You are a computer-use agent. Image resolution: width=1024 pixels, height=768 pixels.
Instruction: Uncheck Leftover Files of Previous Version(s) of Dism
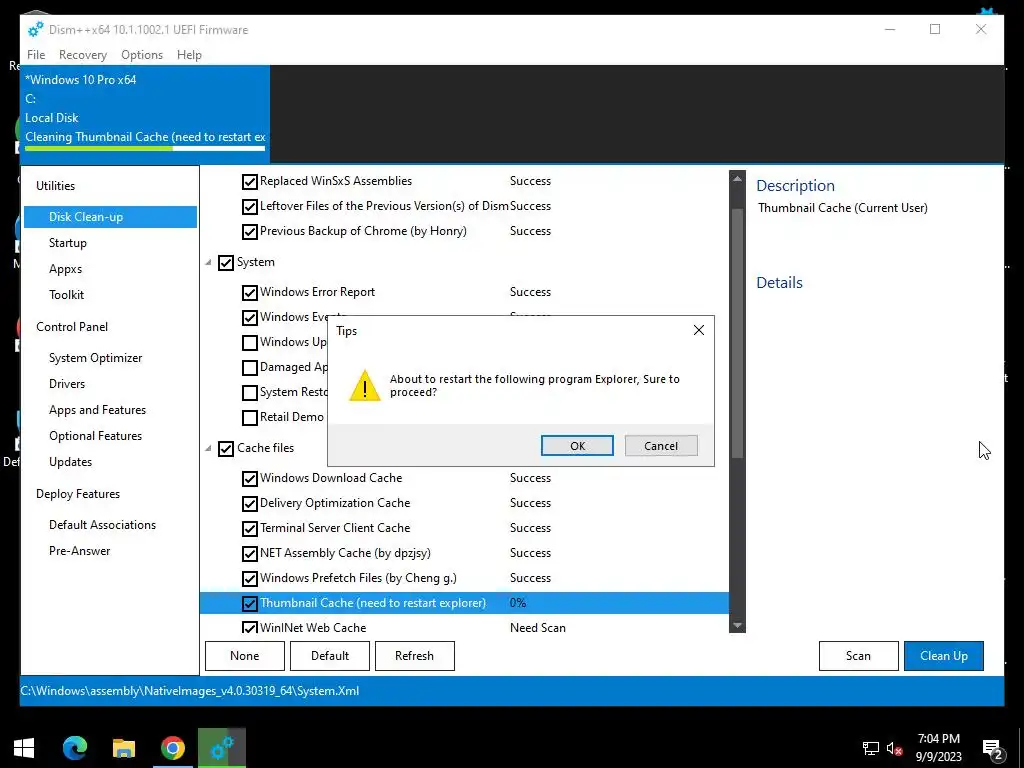click(249, 206)
